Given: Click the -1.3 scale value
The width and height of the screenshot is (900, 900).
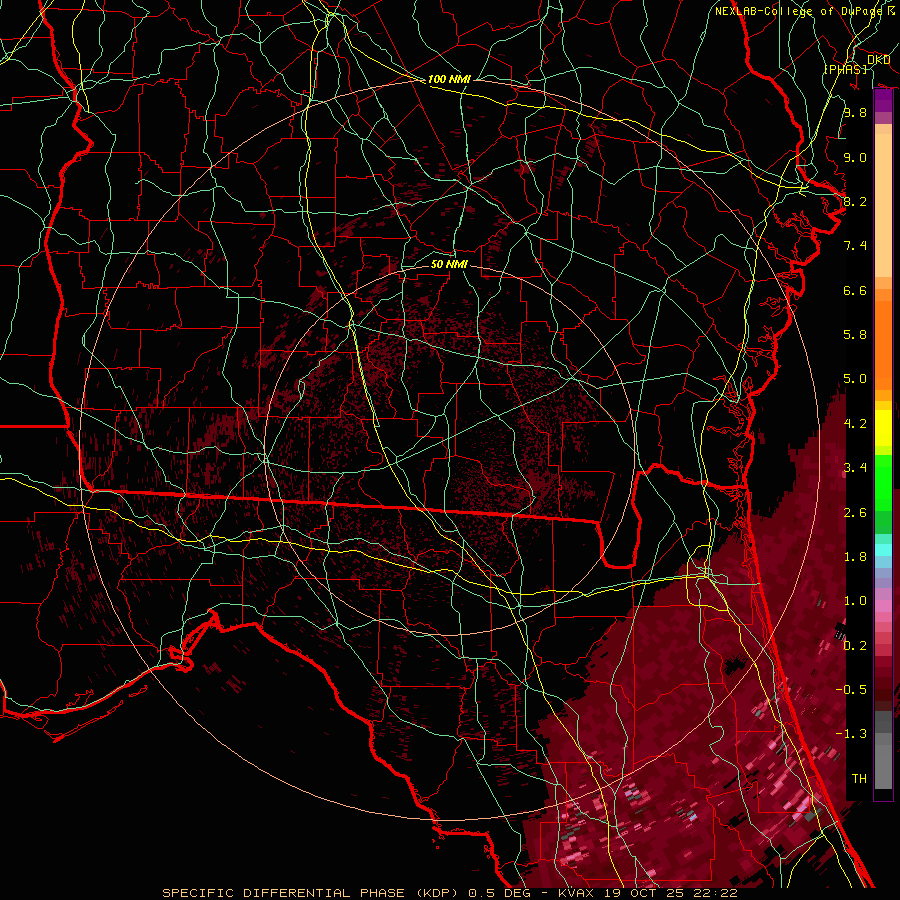Looking at the screenshot, I should (851, 734).
